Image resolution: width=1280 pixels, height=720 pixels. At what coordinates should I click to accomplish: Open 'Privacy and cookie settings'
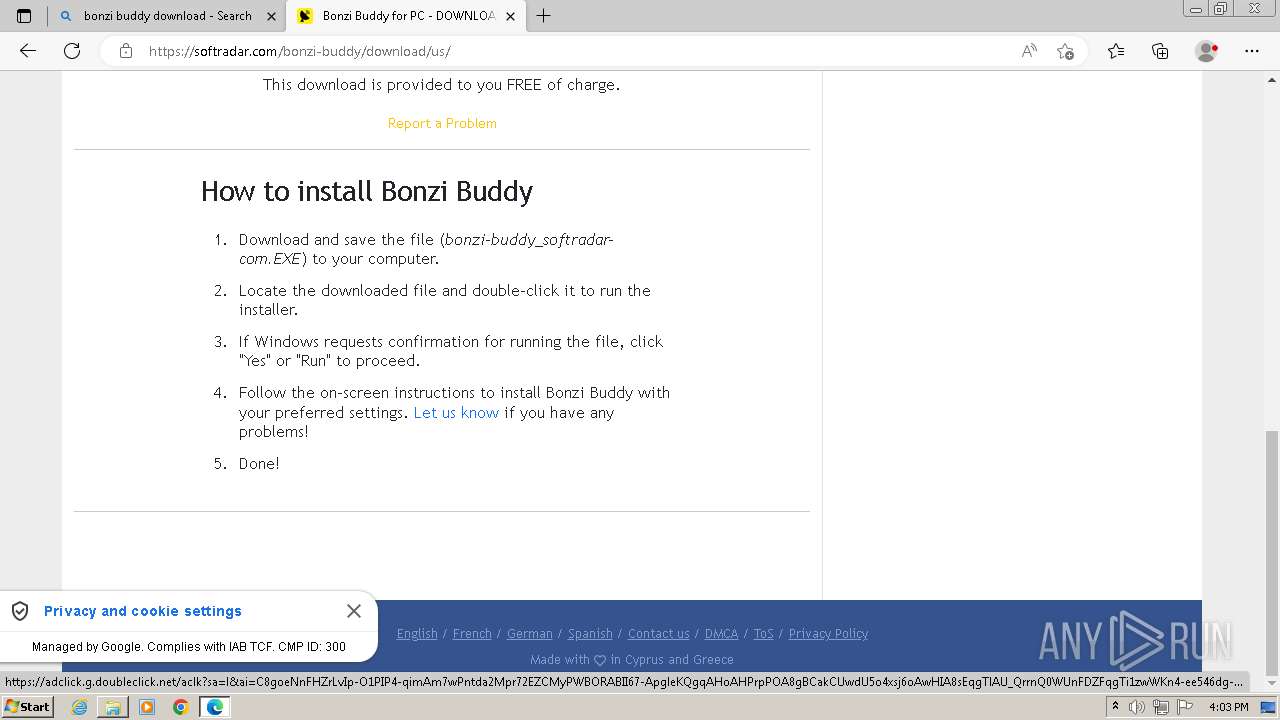(x=143, y=611)
